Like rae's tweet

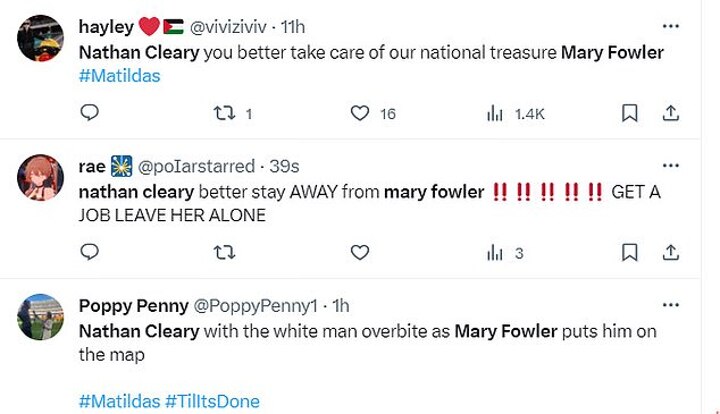click(360, 253)
